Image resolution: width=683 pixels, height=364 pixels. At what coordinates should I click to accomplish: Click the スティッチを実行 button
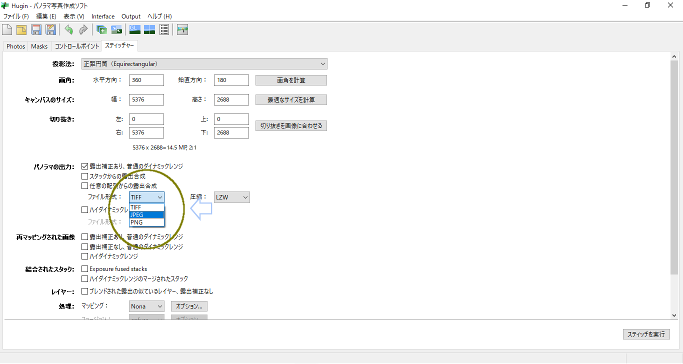pos(646,334)
